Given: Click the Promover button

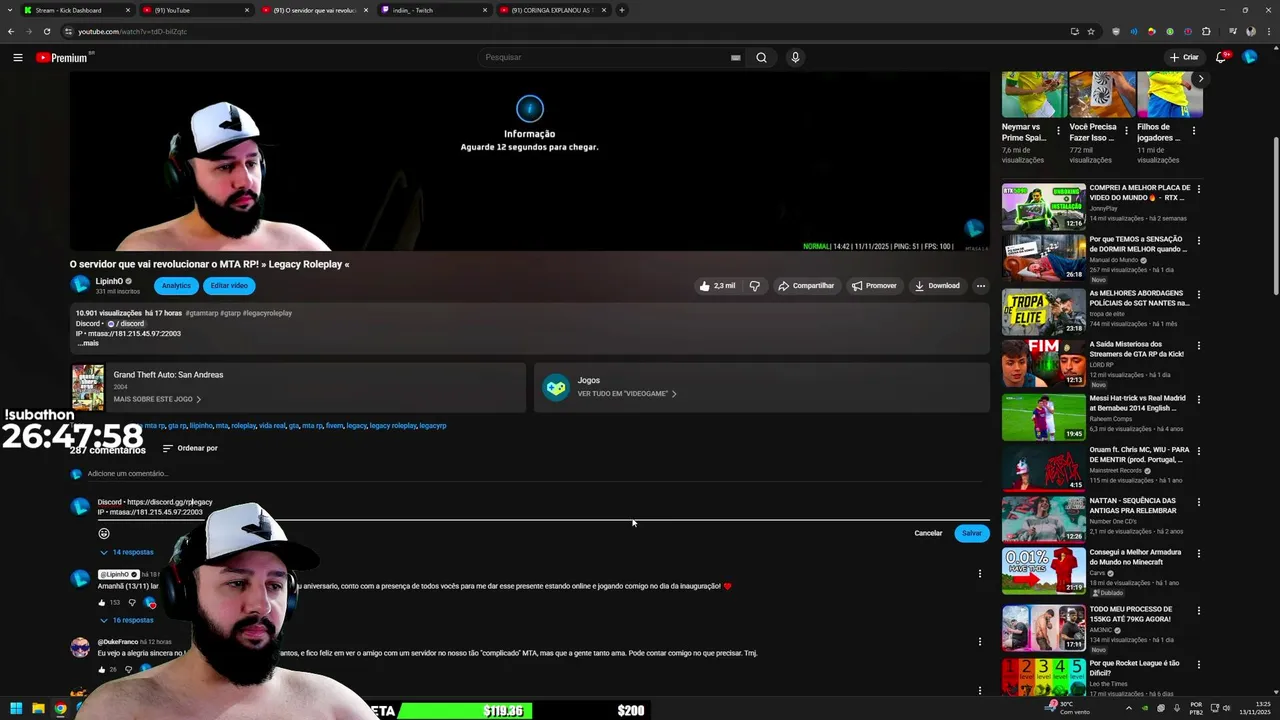Looking at the screenshot, I should coord(874,285).
